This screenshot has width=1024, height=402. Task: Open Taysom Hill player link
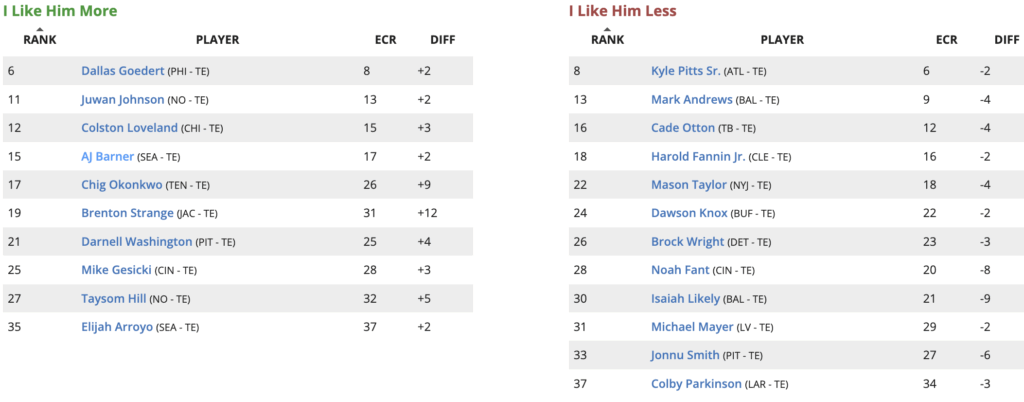tap(116, 299)
